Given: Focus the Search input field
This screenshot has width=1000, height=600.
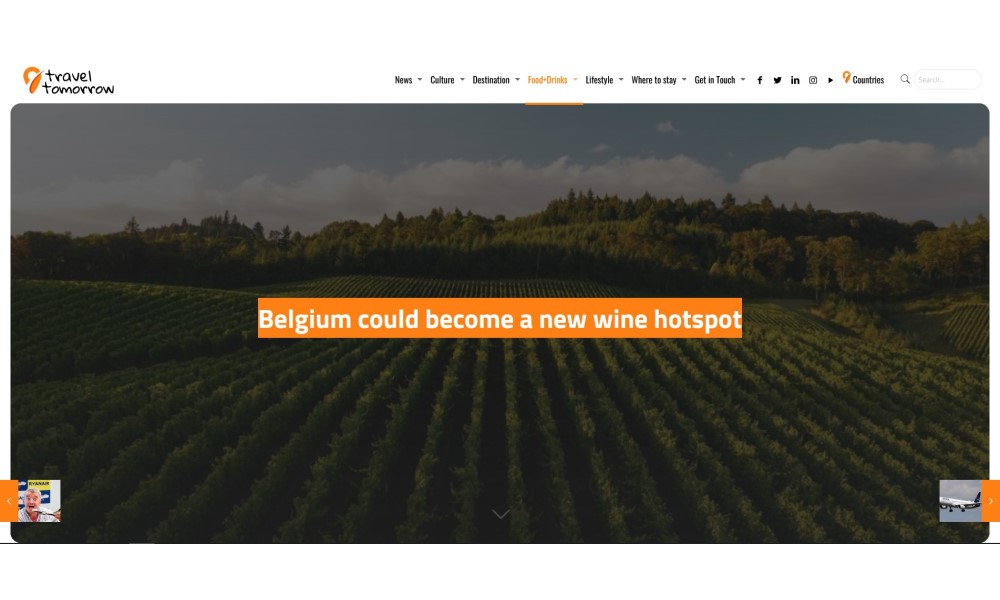Looking at the screenshot, I should point(948,80).
